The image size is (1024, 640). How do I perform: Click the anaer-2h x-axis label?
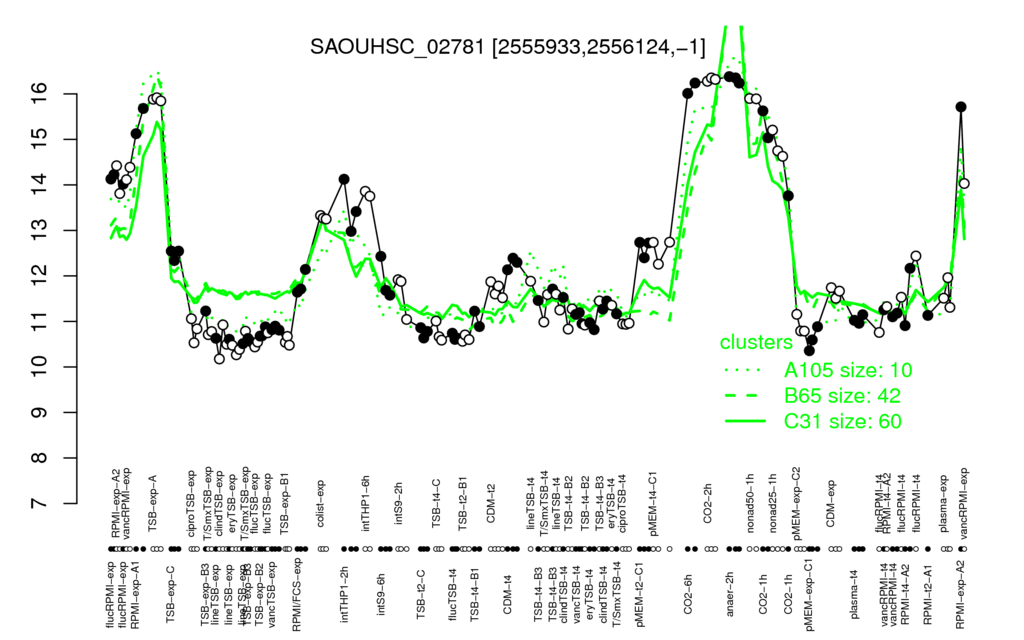730,594
